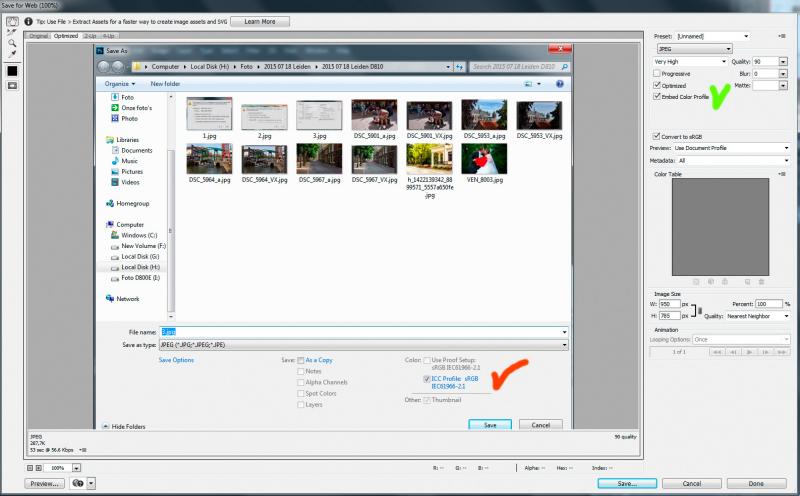Click the Save Options link
Image resolution: width=800 pixels, height=496 pixels.
176,360
